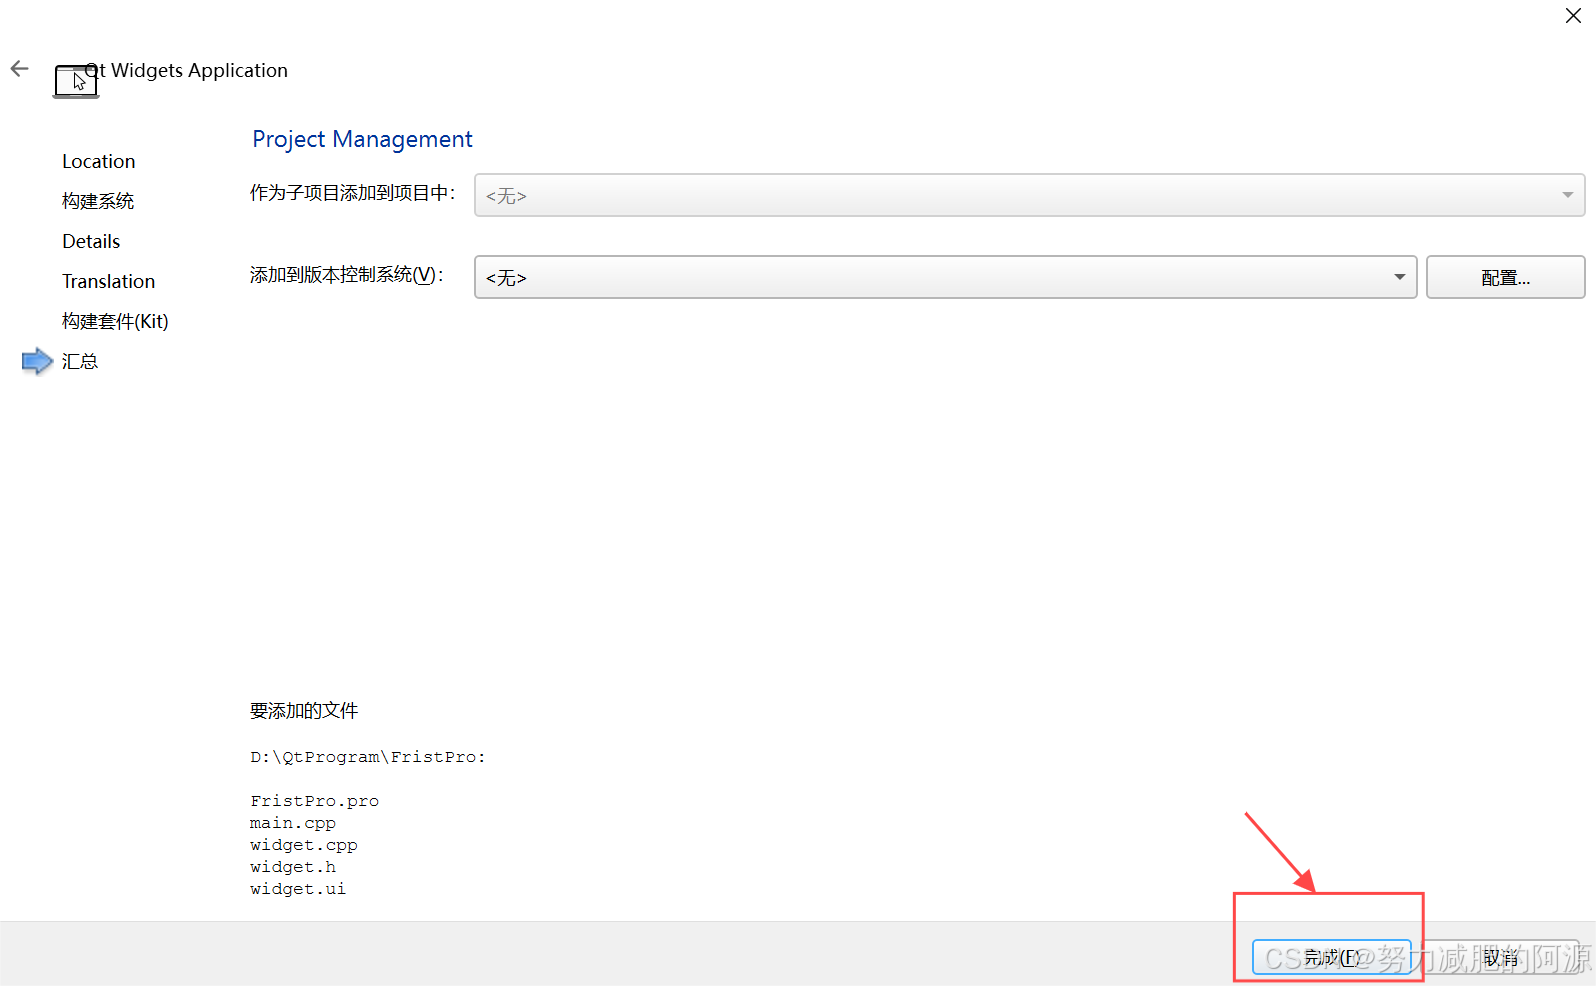This screenshot has height=986, width=1596.
Task: Click the 取消 cancel button
Action: click(1500, 958)
